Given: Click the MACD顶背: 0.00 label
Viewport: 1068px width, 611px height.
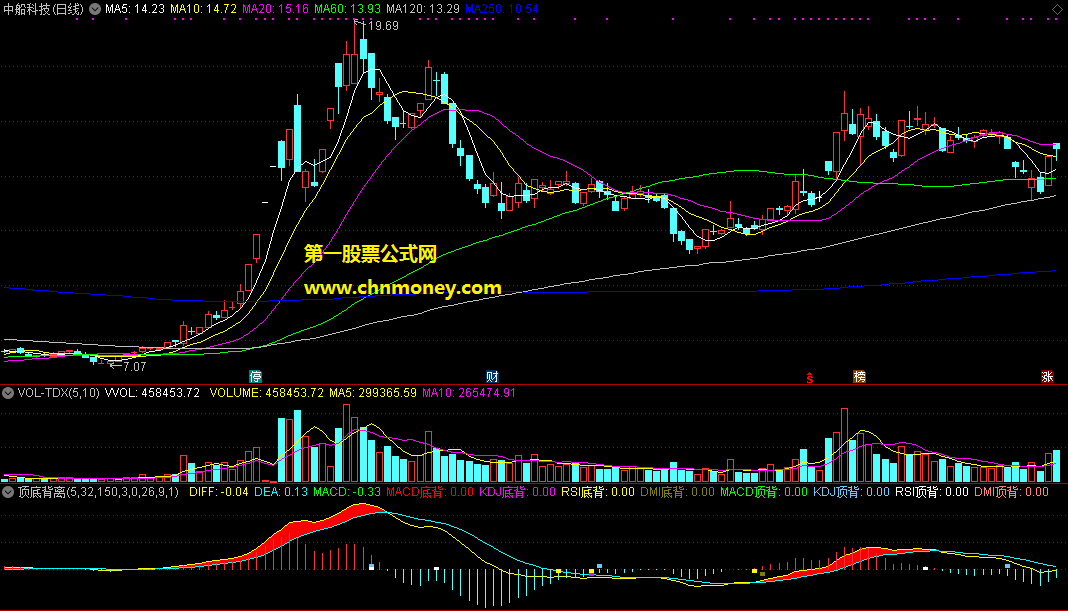Looking at the screenshot, I should click(764, 492).
